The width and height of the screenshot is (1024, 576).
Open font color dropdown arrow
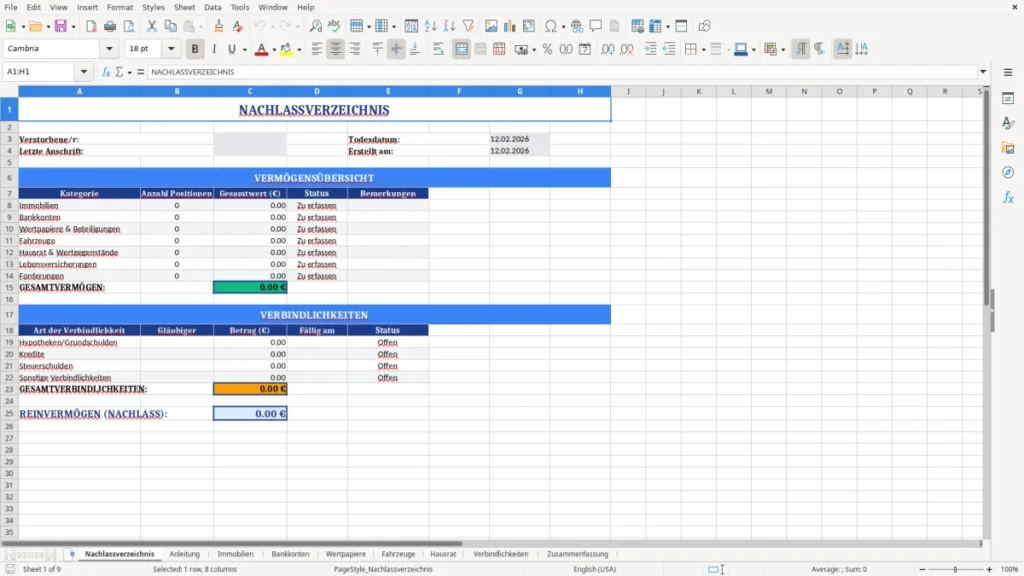pos(274,50)
